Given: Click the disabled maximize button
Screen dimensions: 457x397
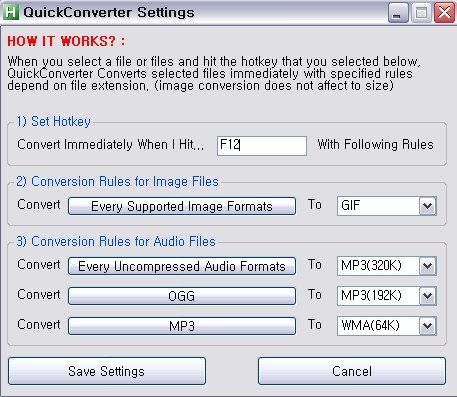Looking at the screenshot, I should [x=421, y=13].
